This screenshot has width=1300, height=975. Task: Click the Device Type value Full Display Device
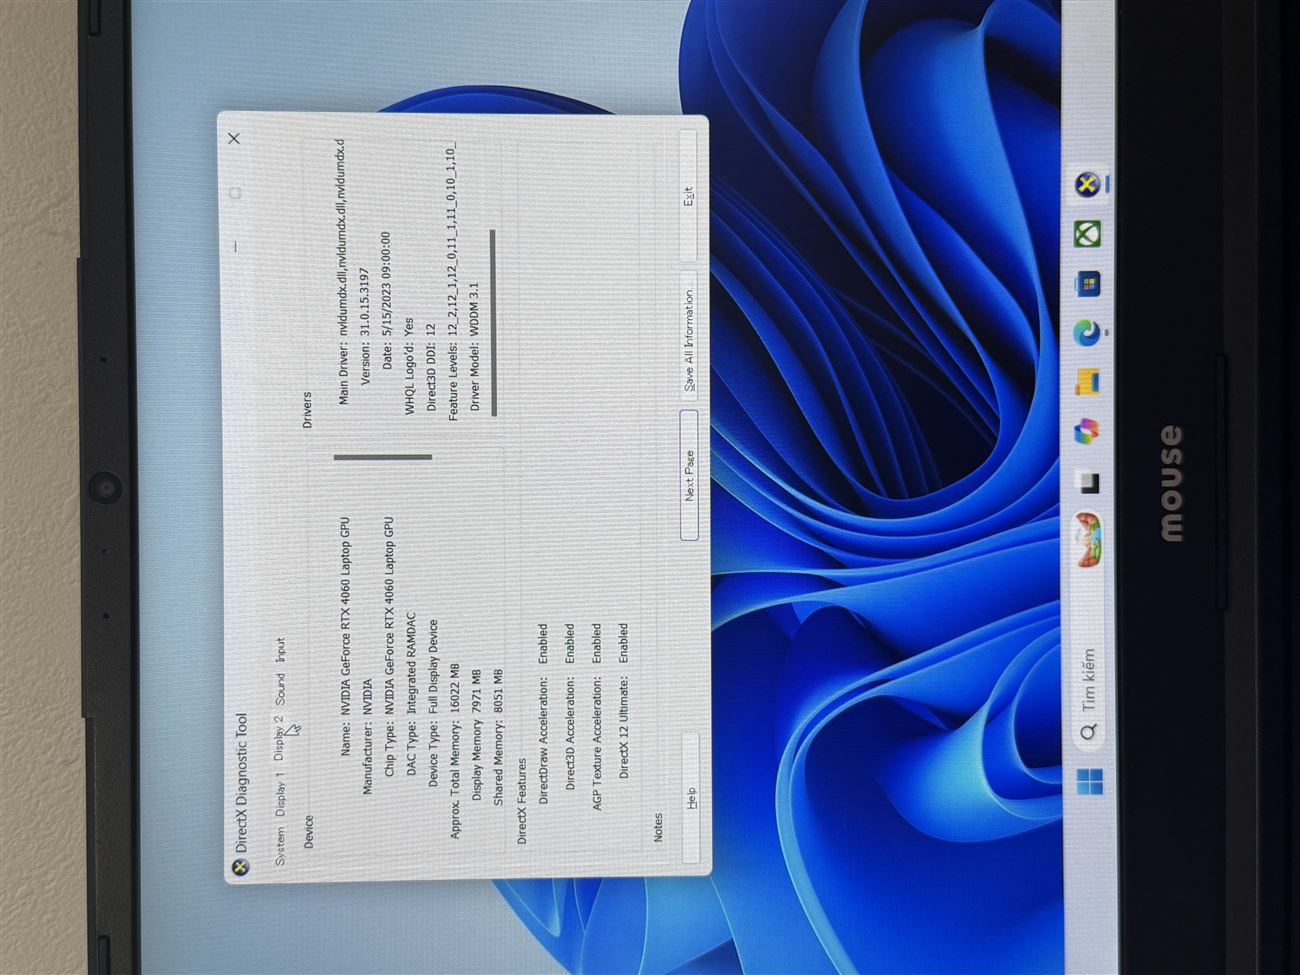coord(433,667)
